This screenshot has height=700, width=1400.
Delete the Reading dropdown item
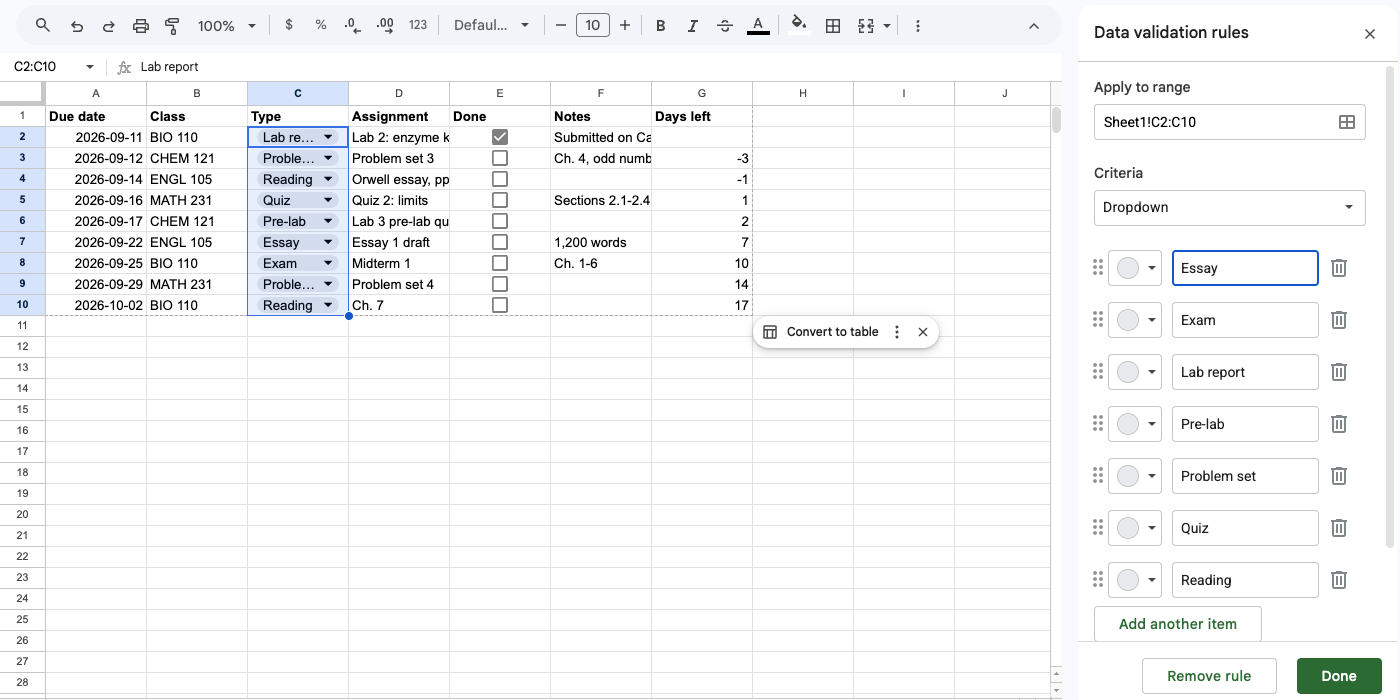click(1339, 580)
